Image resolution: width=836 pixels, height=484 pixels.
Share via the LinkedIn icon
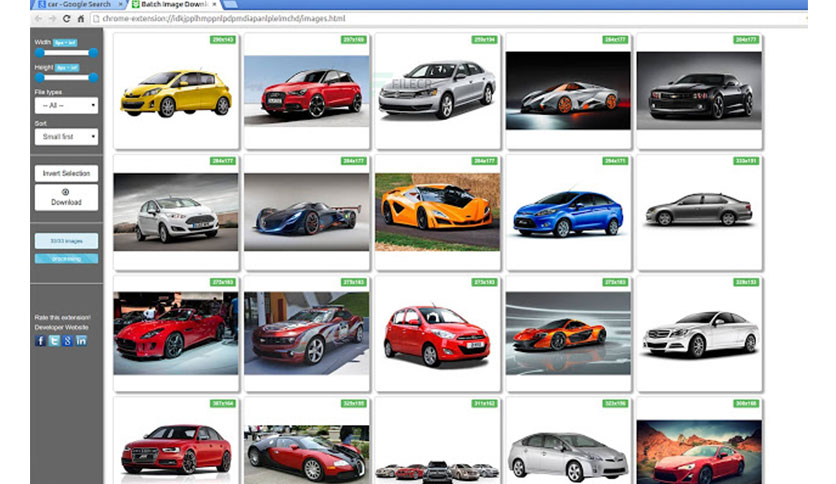point(81,341)
